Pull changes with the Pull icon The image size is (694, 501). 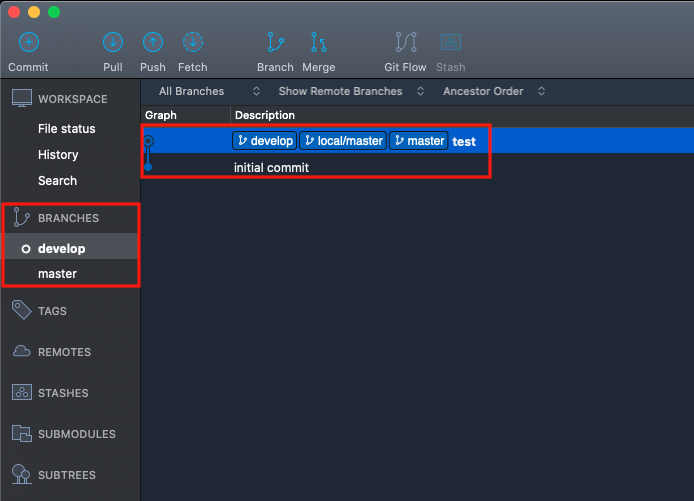point(113,42)
